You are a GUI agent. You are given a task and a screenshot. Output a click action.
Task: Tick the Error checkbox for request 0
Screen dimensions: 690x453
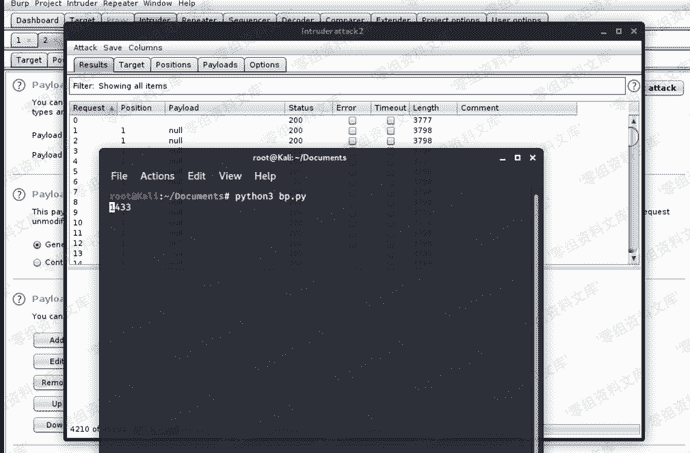coord(352,120)
